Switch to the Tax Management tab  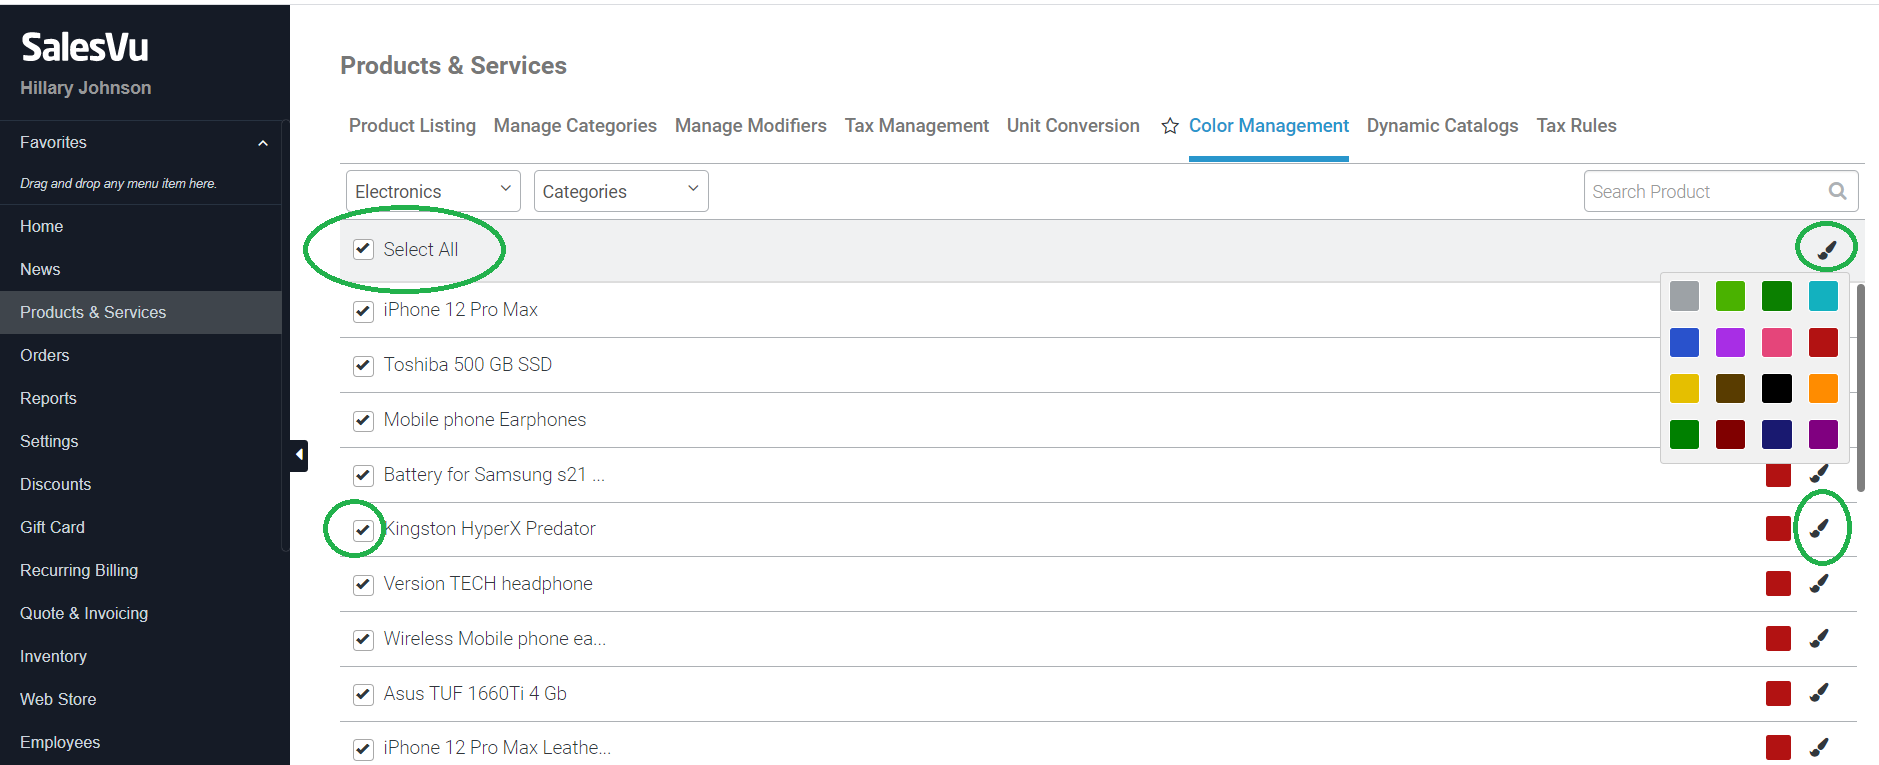pyautogui.click(x=916, y=126)
